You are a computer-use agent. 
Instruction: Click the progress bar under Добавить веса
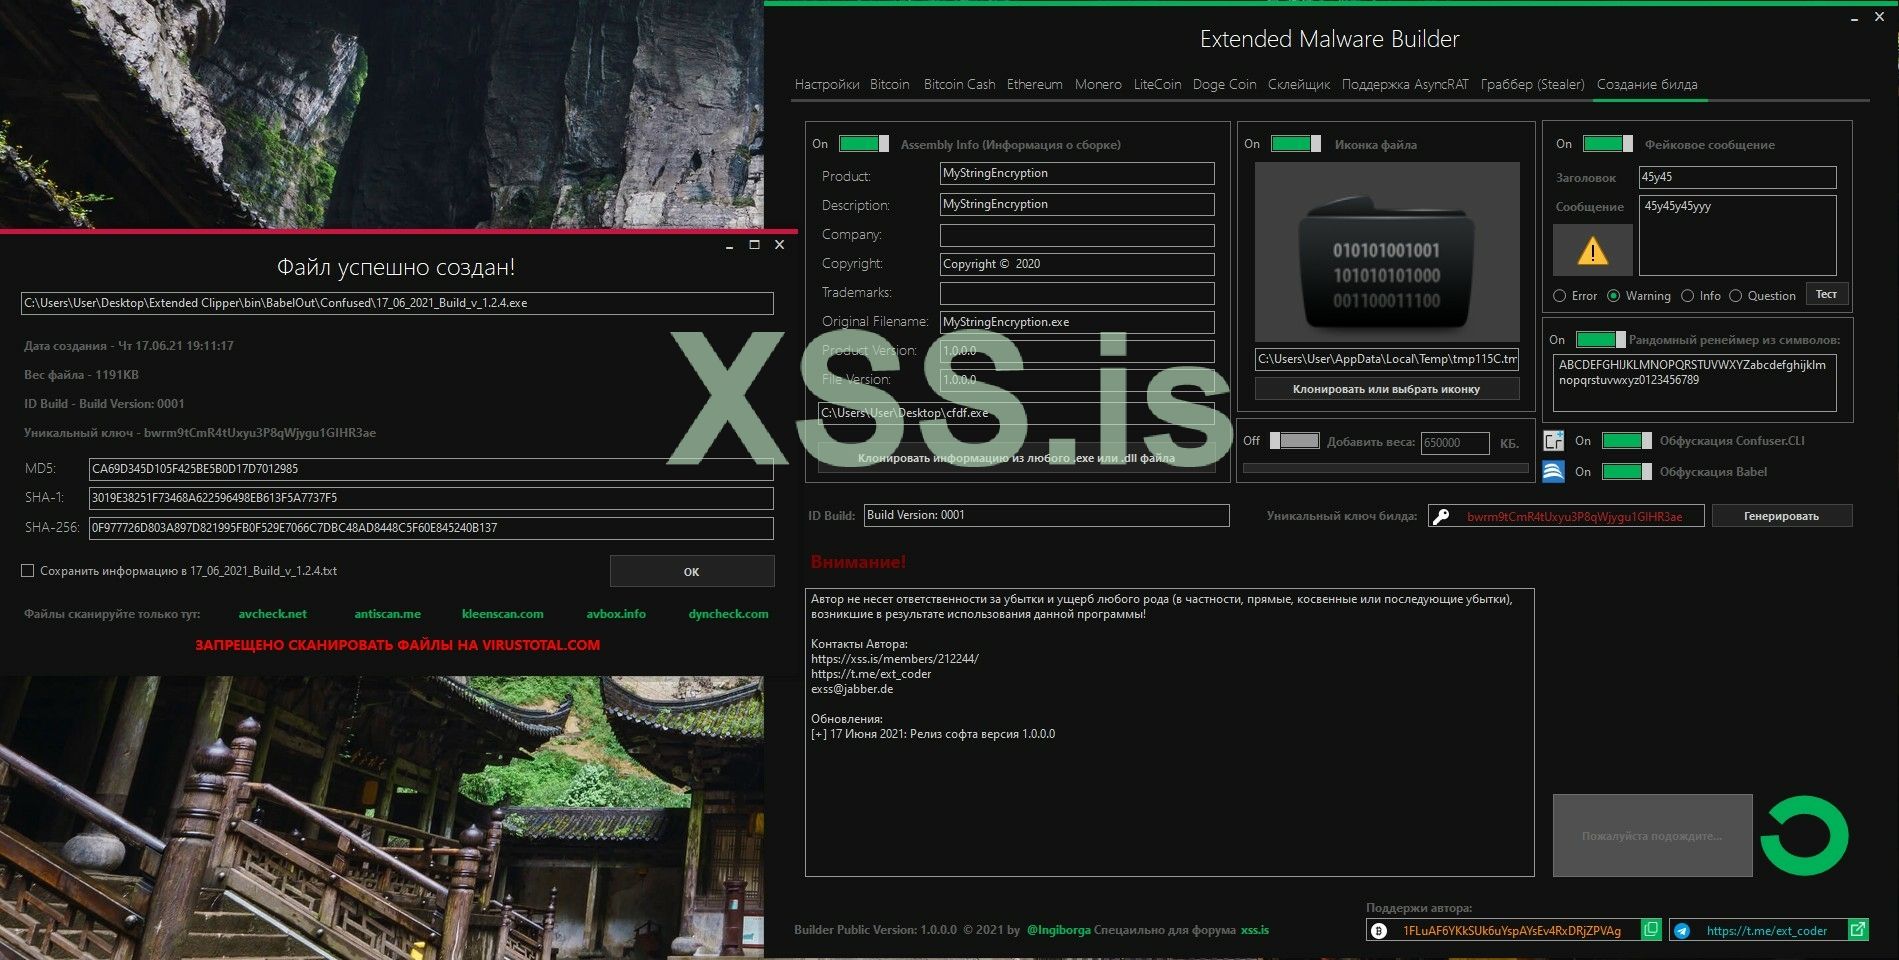1385,468
